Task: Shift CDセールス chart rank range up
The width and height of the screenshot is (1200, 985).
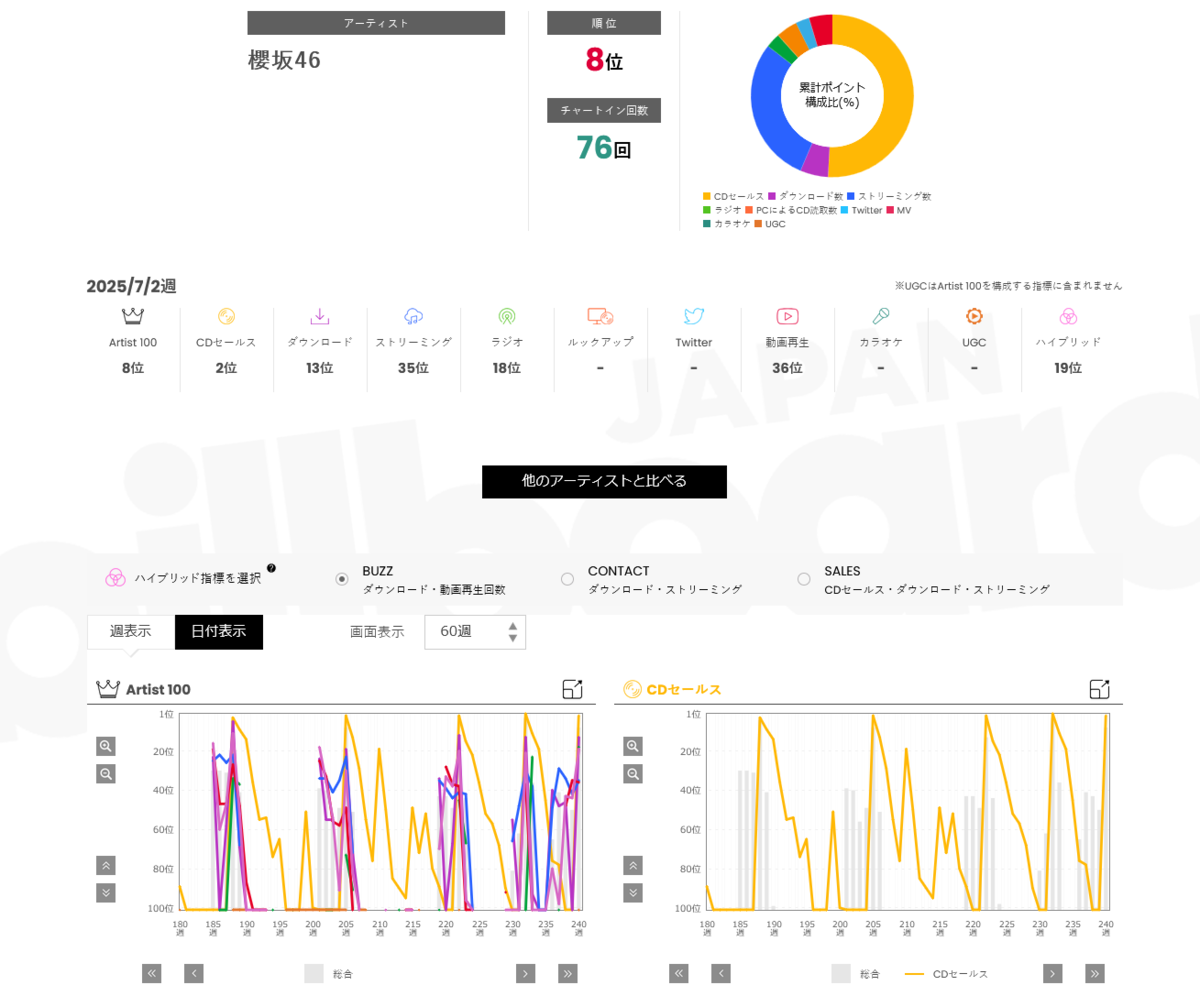Action: click(x=633, y=866)
